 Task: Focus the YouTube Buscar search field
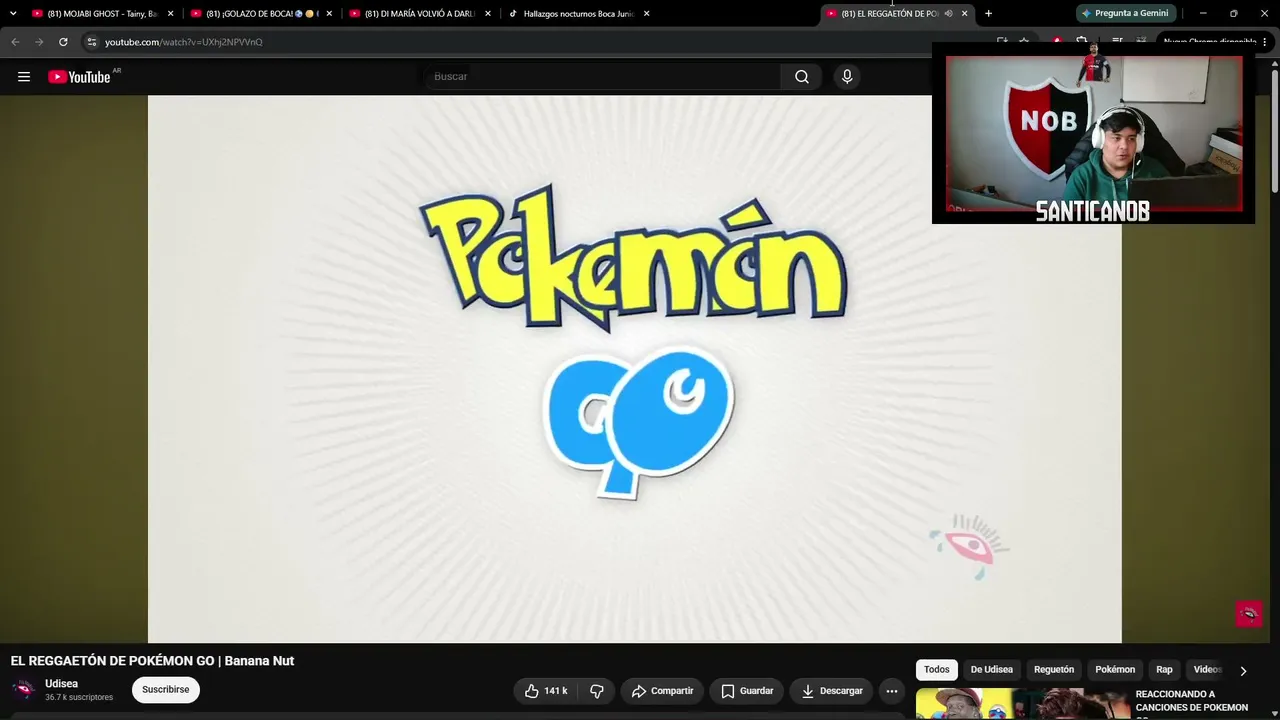tap(603, 77)
